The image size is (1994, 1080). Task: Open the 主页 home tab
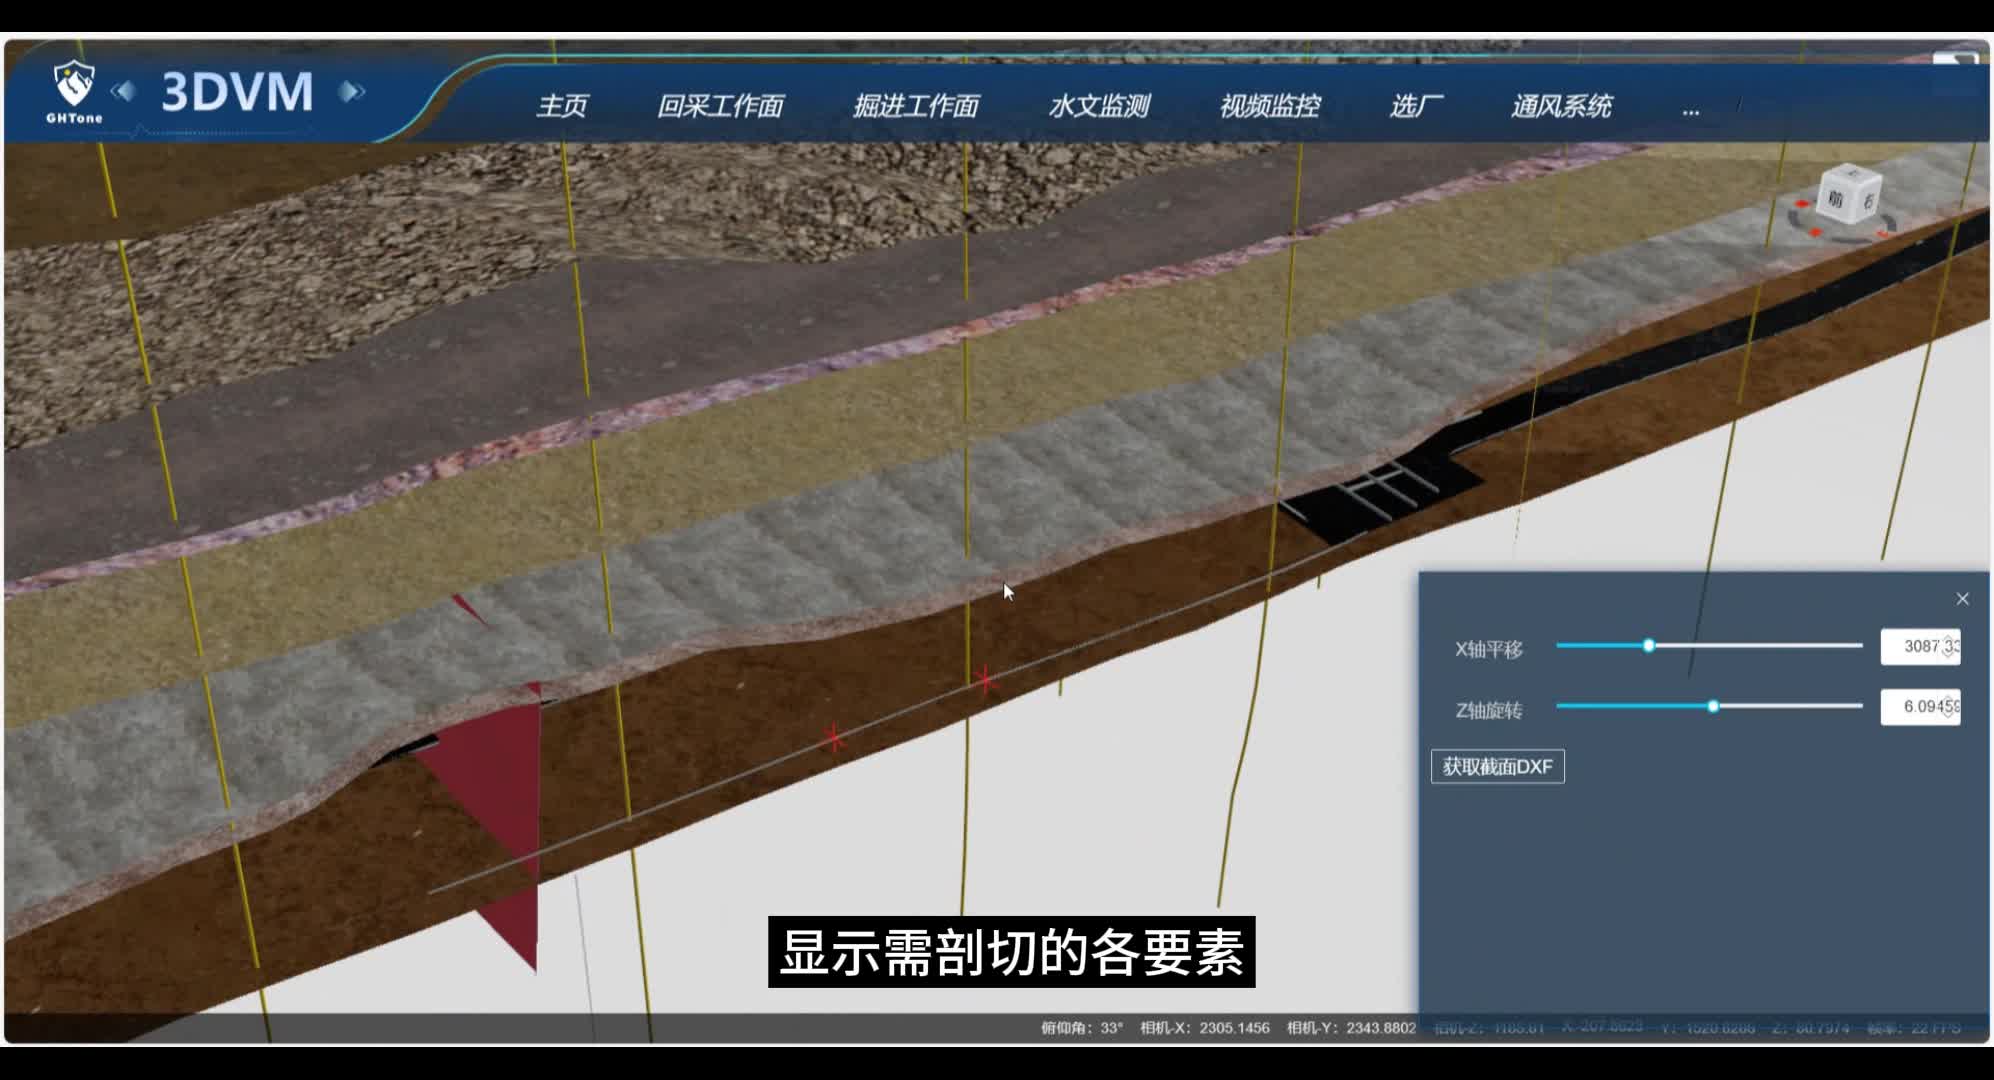coord(562,106)
